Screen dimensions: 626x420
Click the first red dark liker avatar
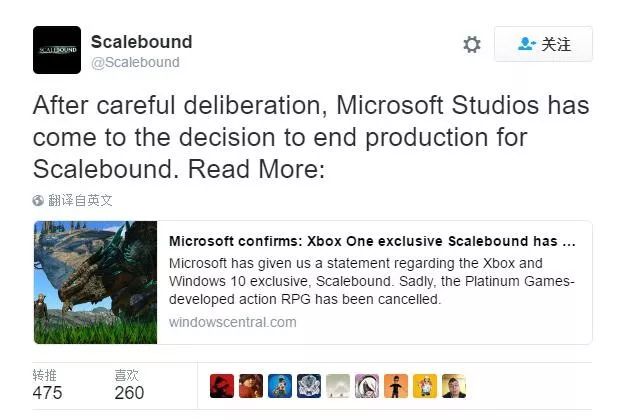(222, 386)
